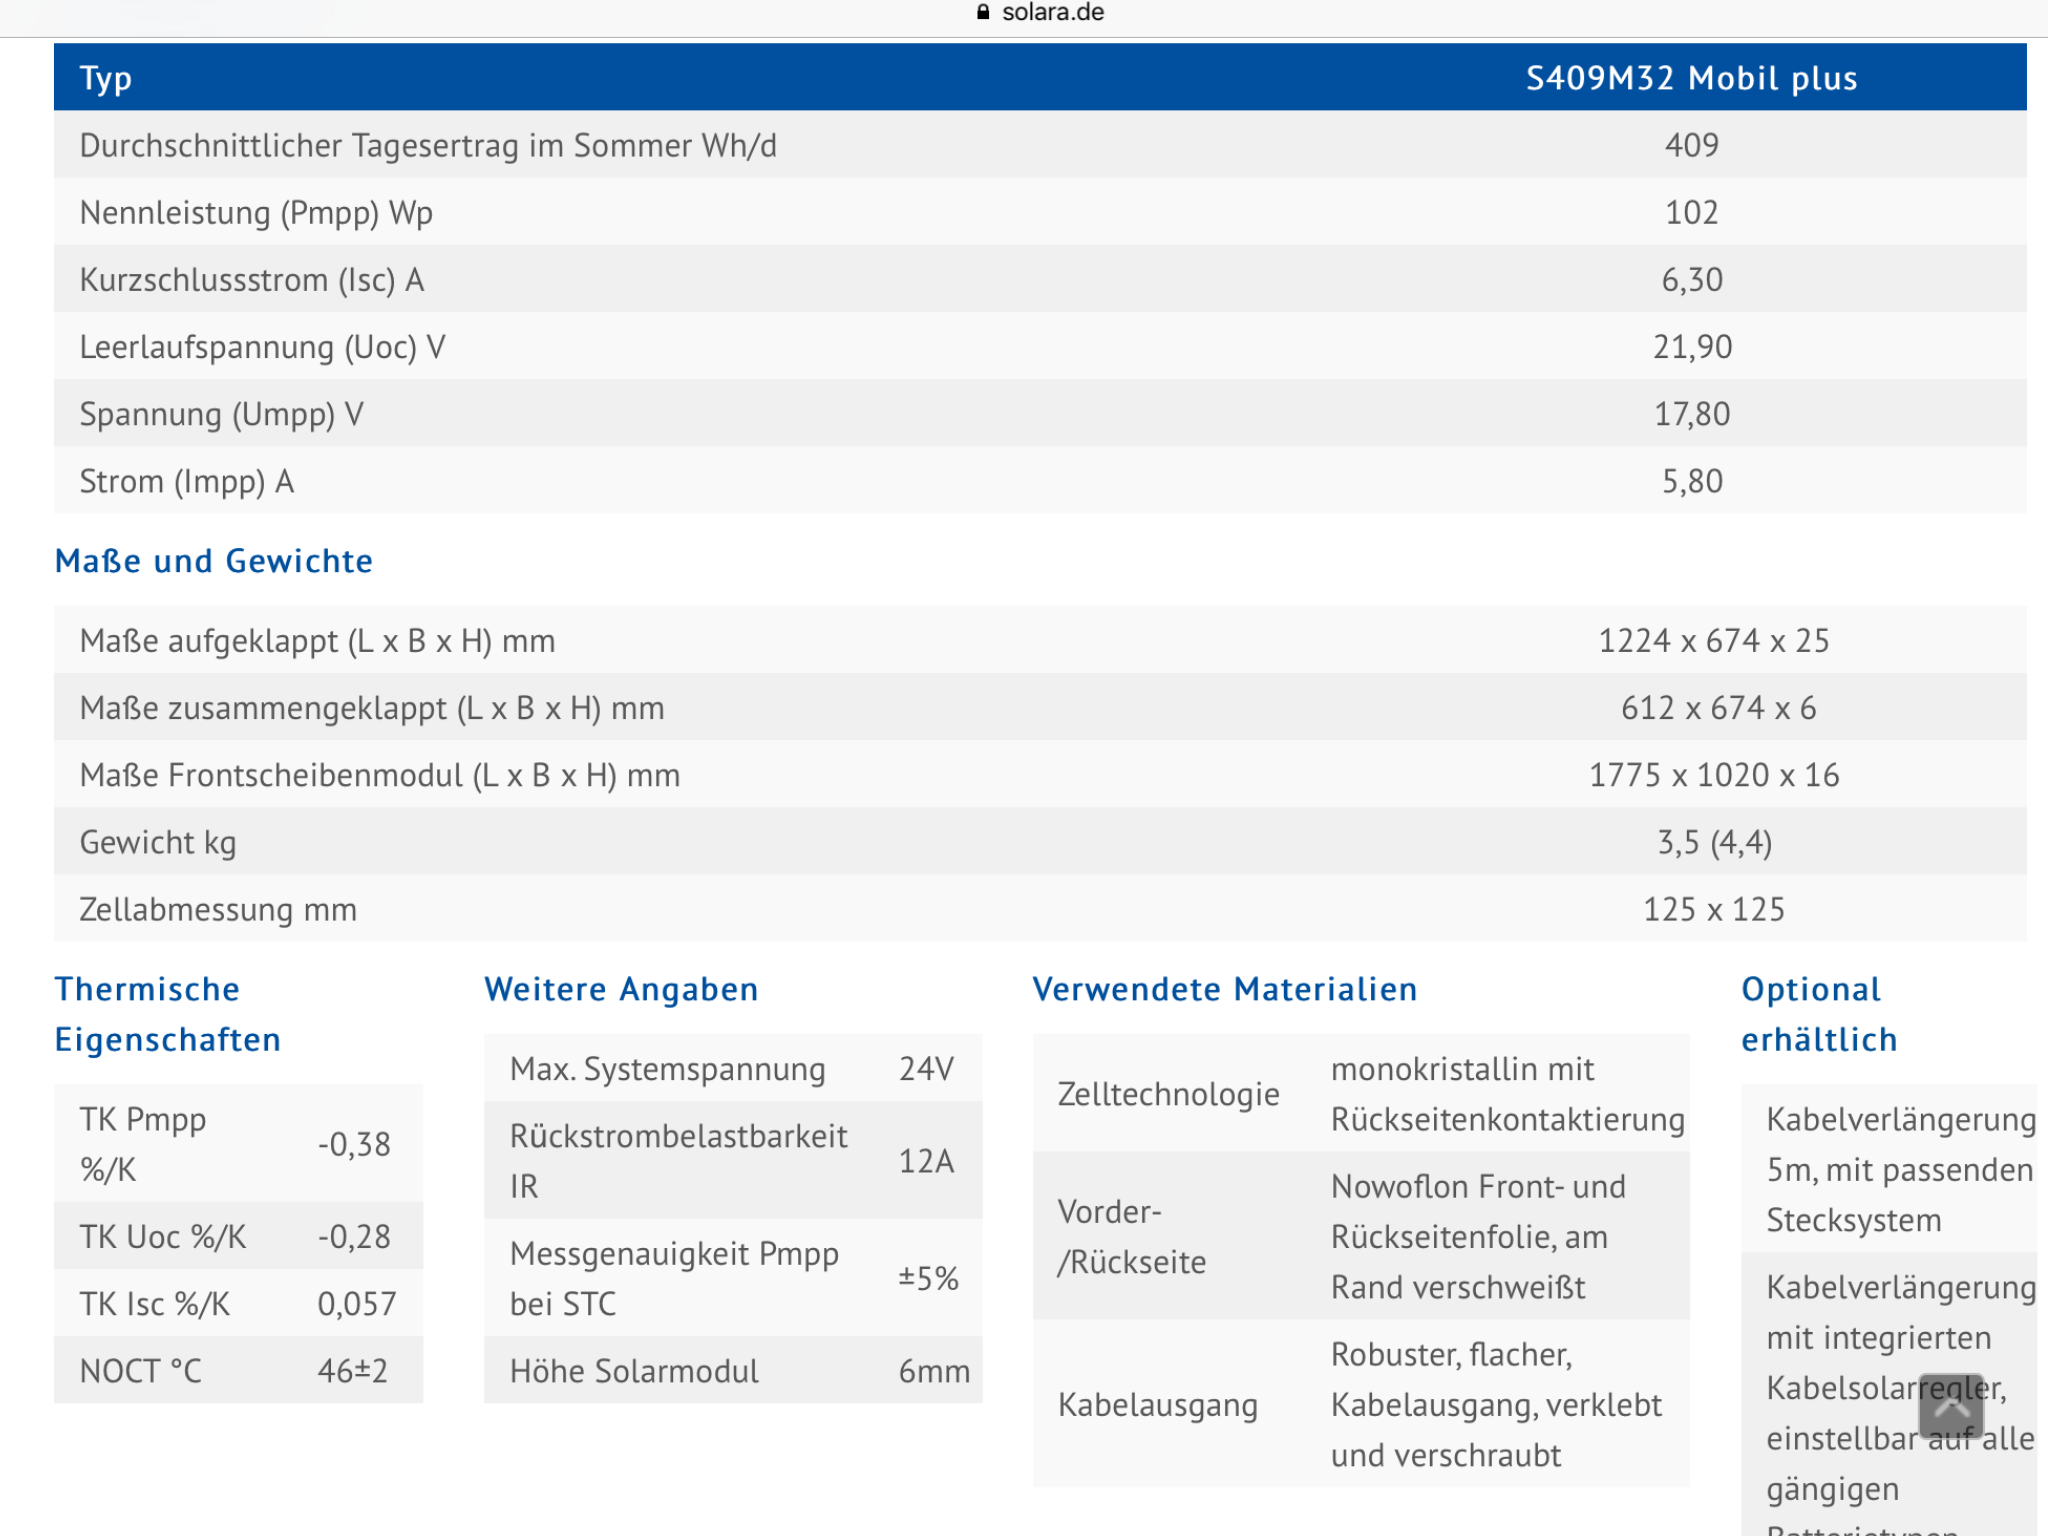Click the value 102
Viewport: 2048px width, 1536px height.
pos(1692,212)
